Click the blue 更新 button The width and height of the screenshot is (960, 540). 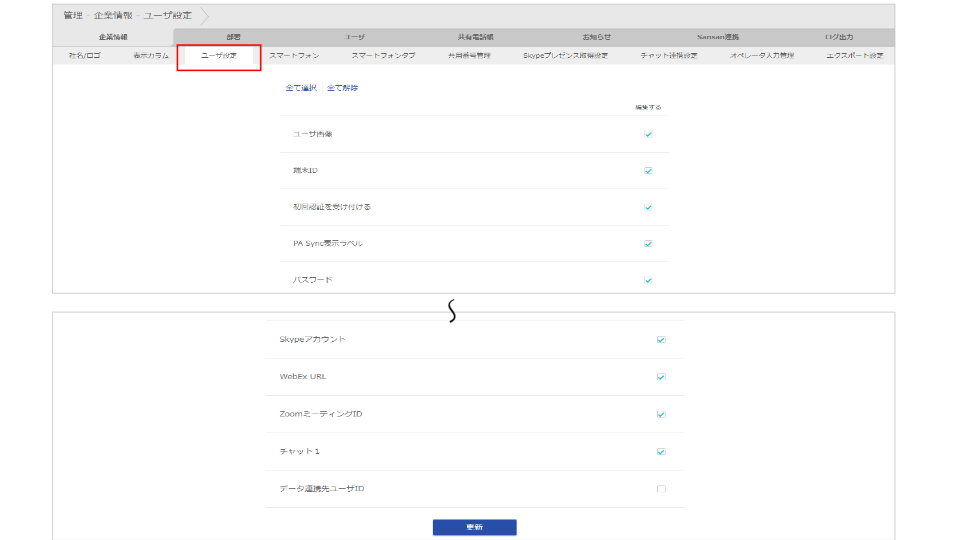[474, 527]
